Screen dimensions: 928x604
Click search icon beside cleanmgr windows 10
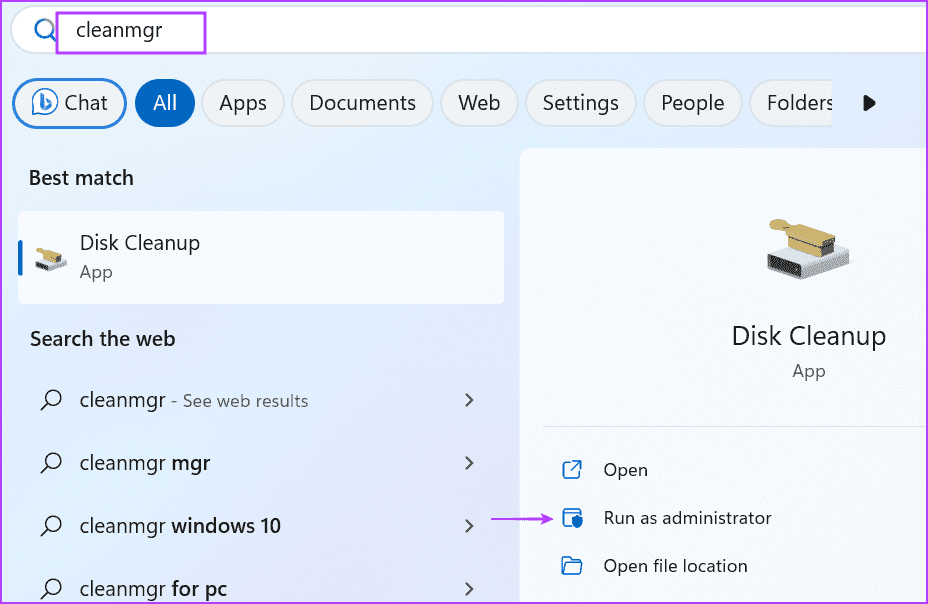51,526
